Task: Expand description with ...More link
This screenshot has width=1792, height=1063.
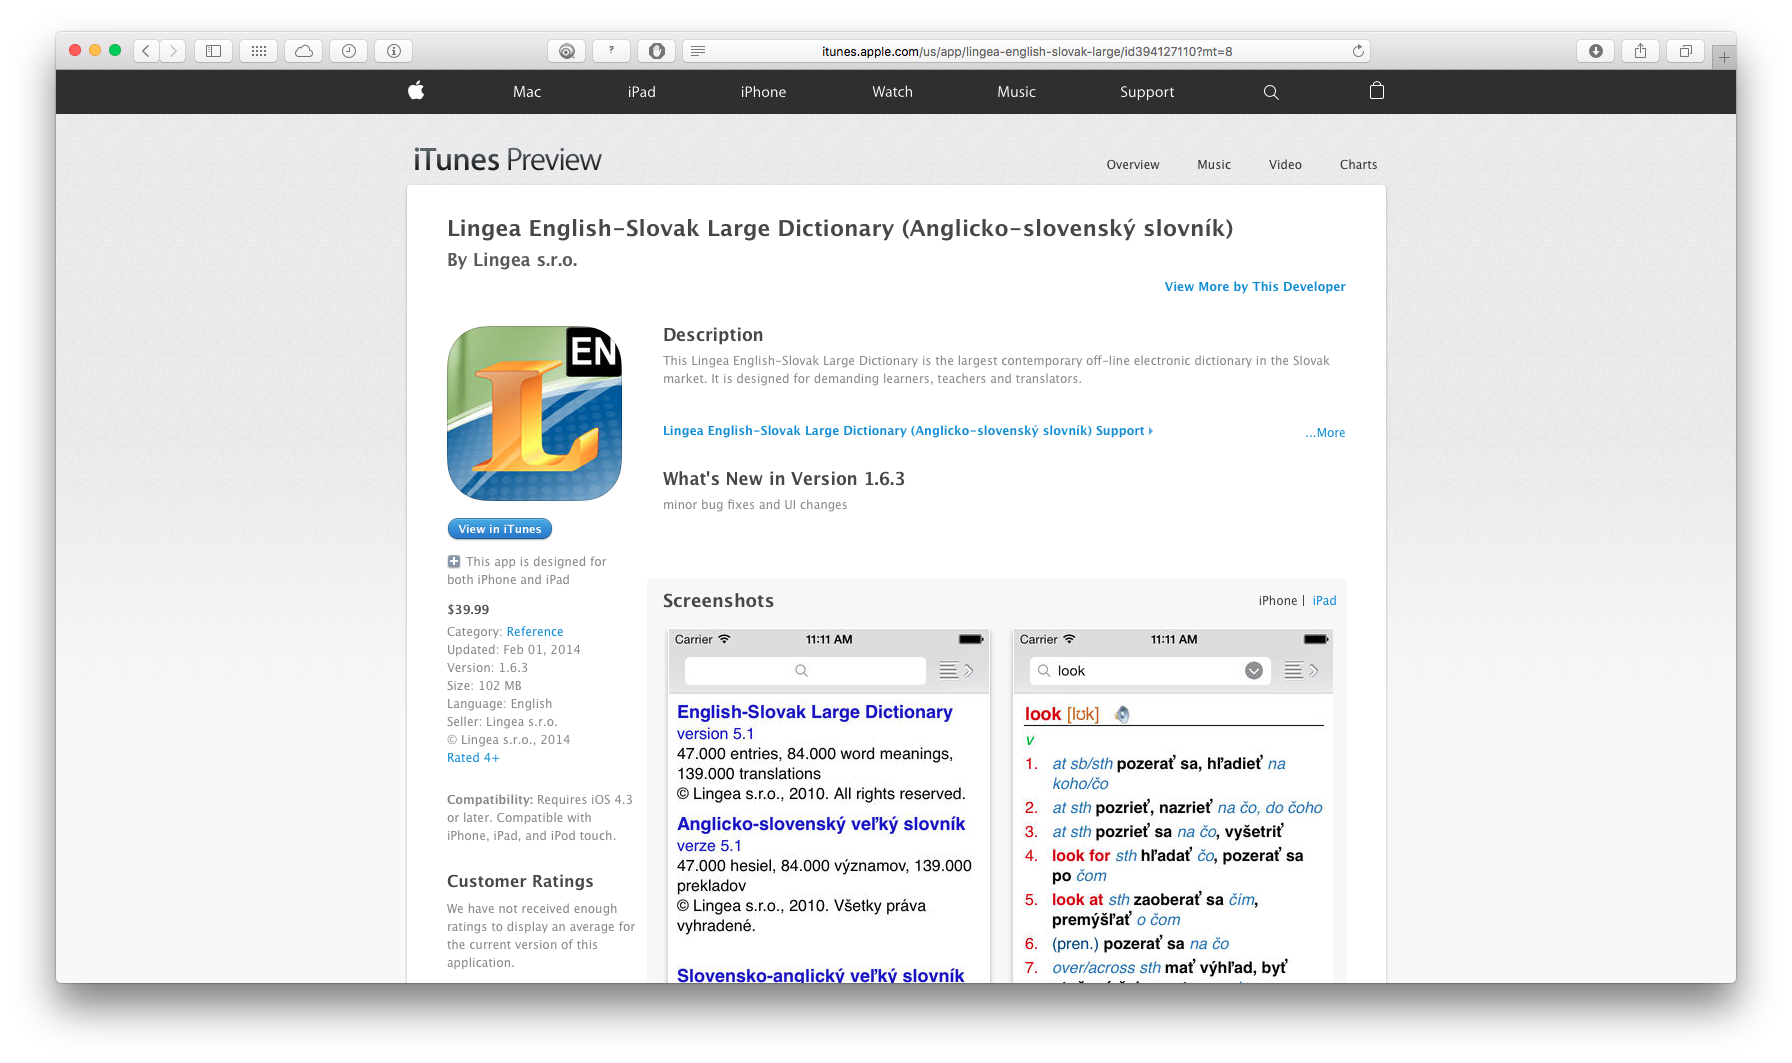Action: pos(1325,433)
